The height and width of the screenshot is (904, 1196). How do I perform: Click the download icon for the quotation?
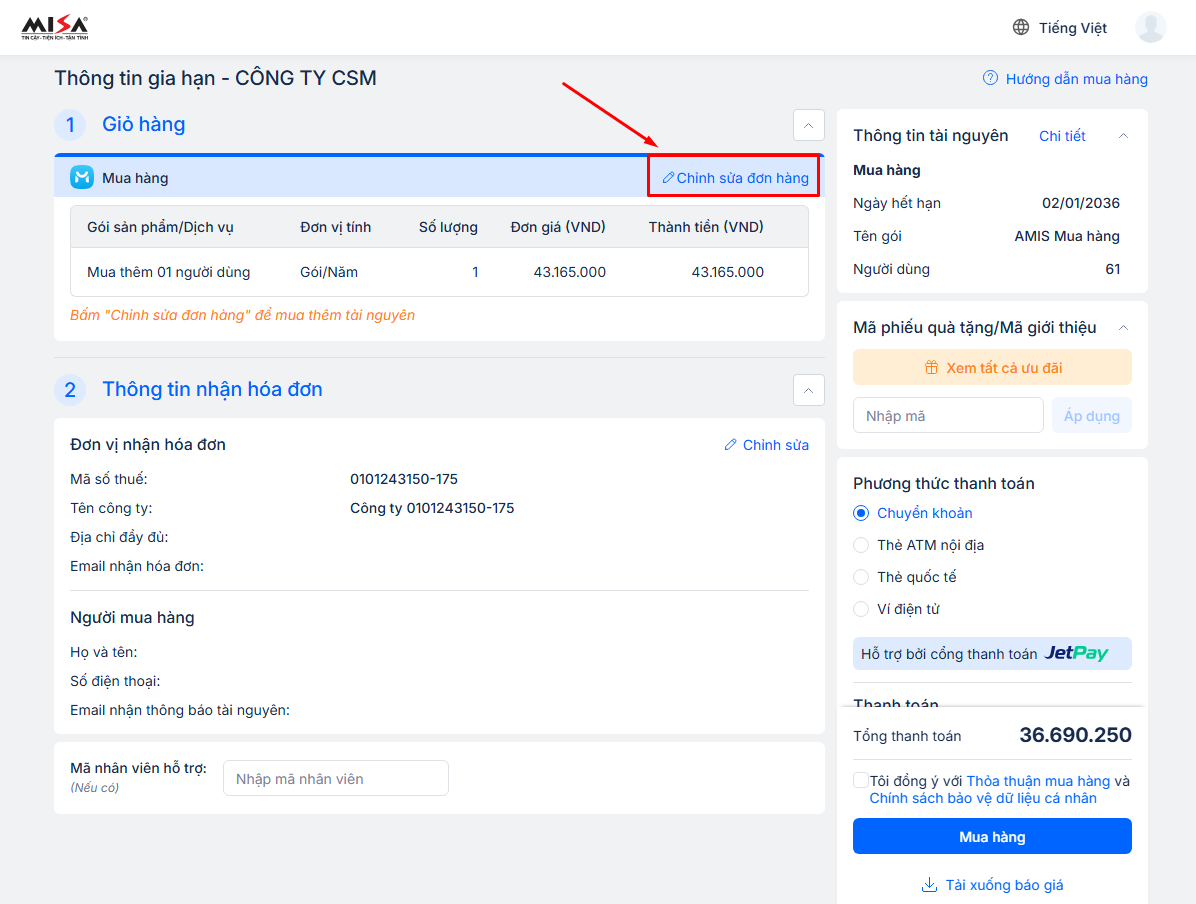(929, 885)
